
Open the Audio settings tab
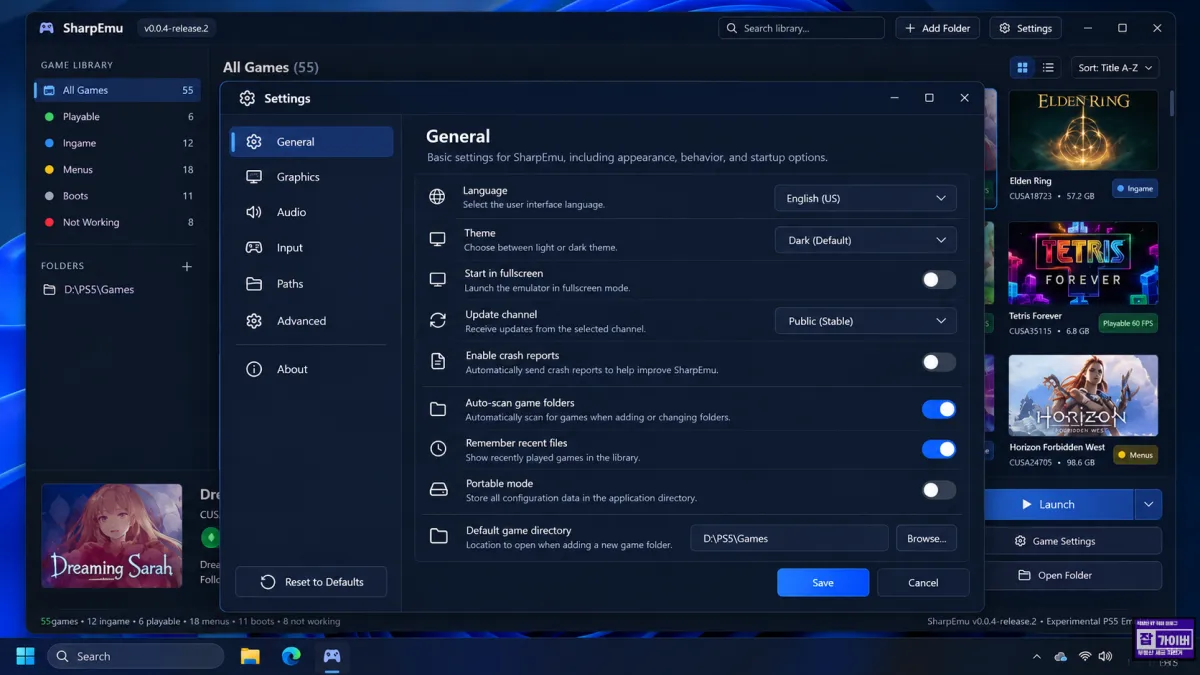[312, 212]
